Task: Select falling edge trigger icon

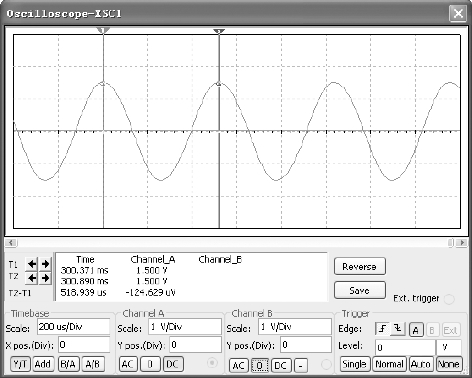Action: [398, 329]
